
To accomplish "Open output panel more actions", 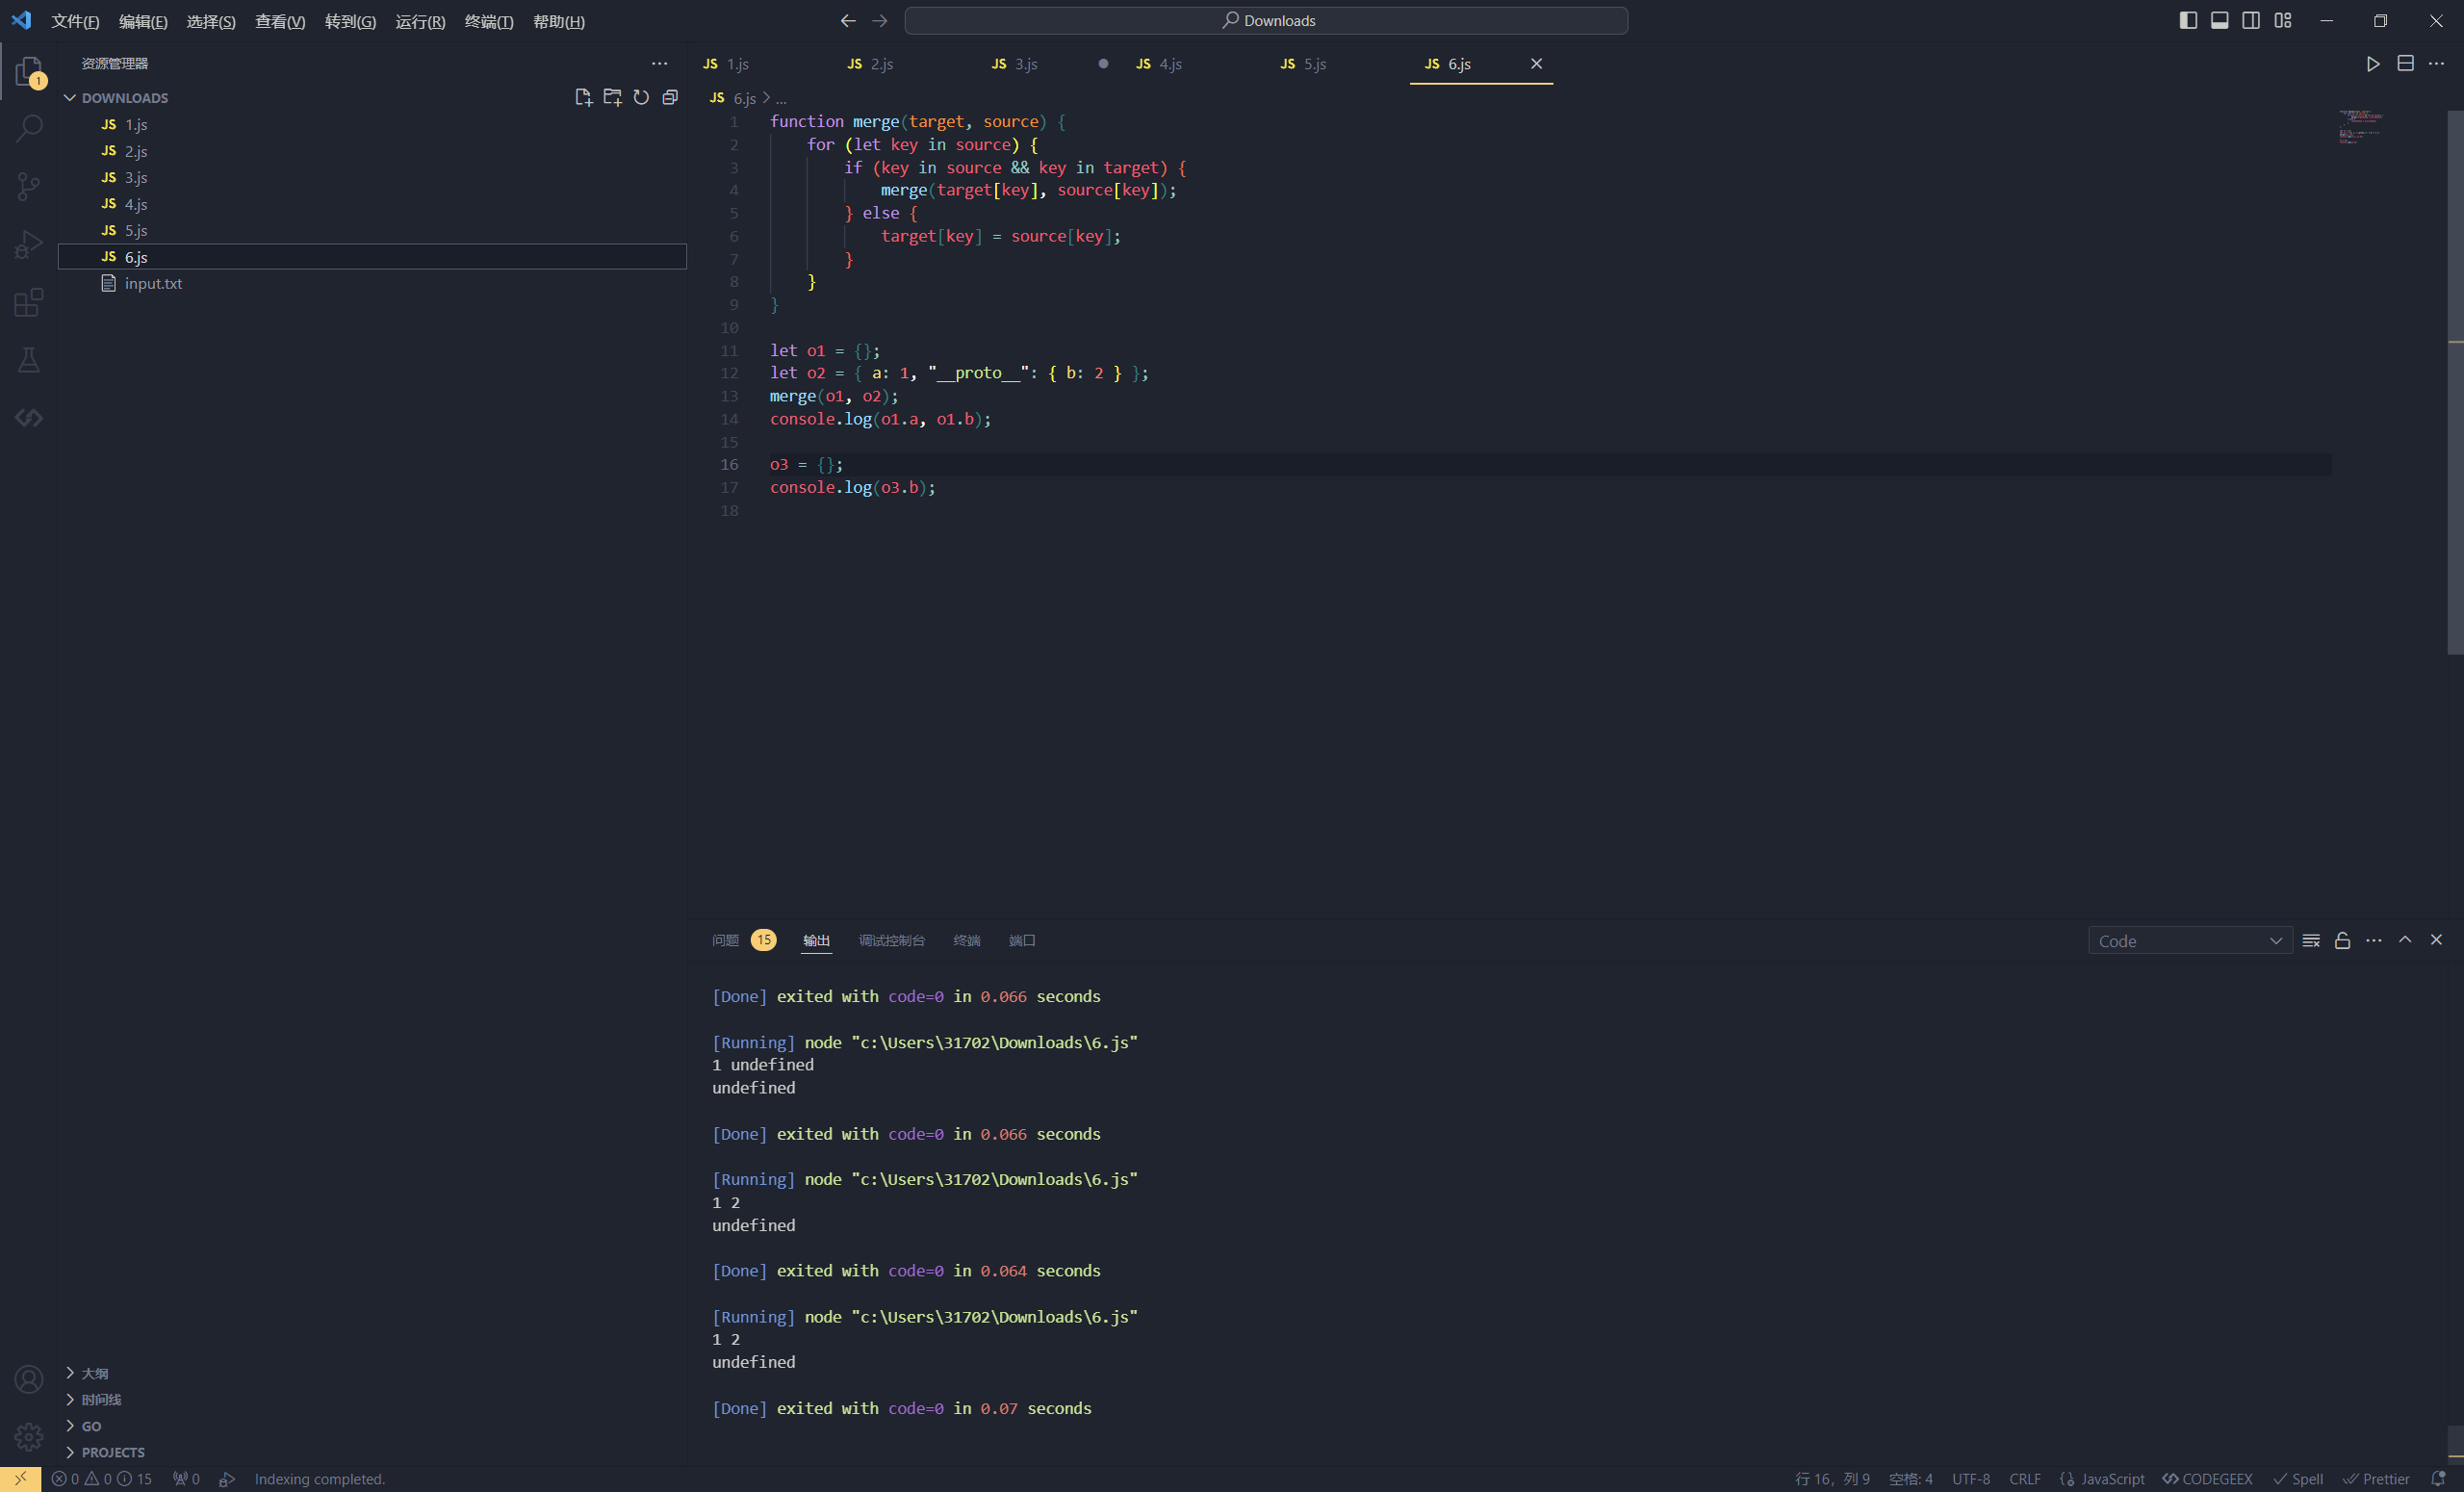I will coord(2373,940).
